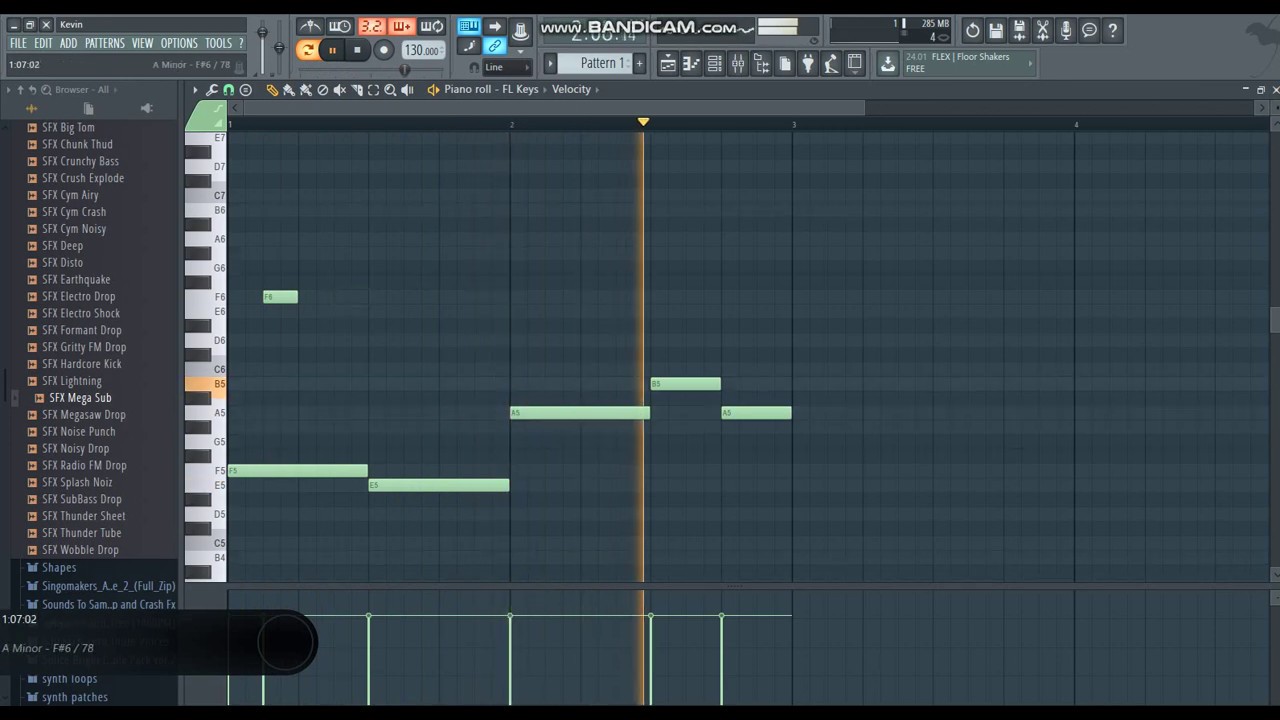Expand the Shapes folder
The width and height of the screenshot is (1280, 720).
pos(59,567)
